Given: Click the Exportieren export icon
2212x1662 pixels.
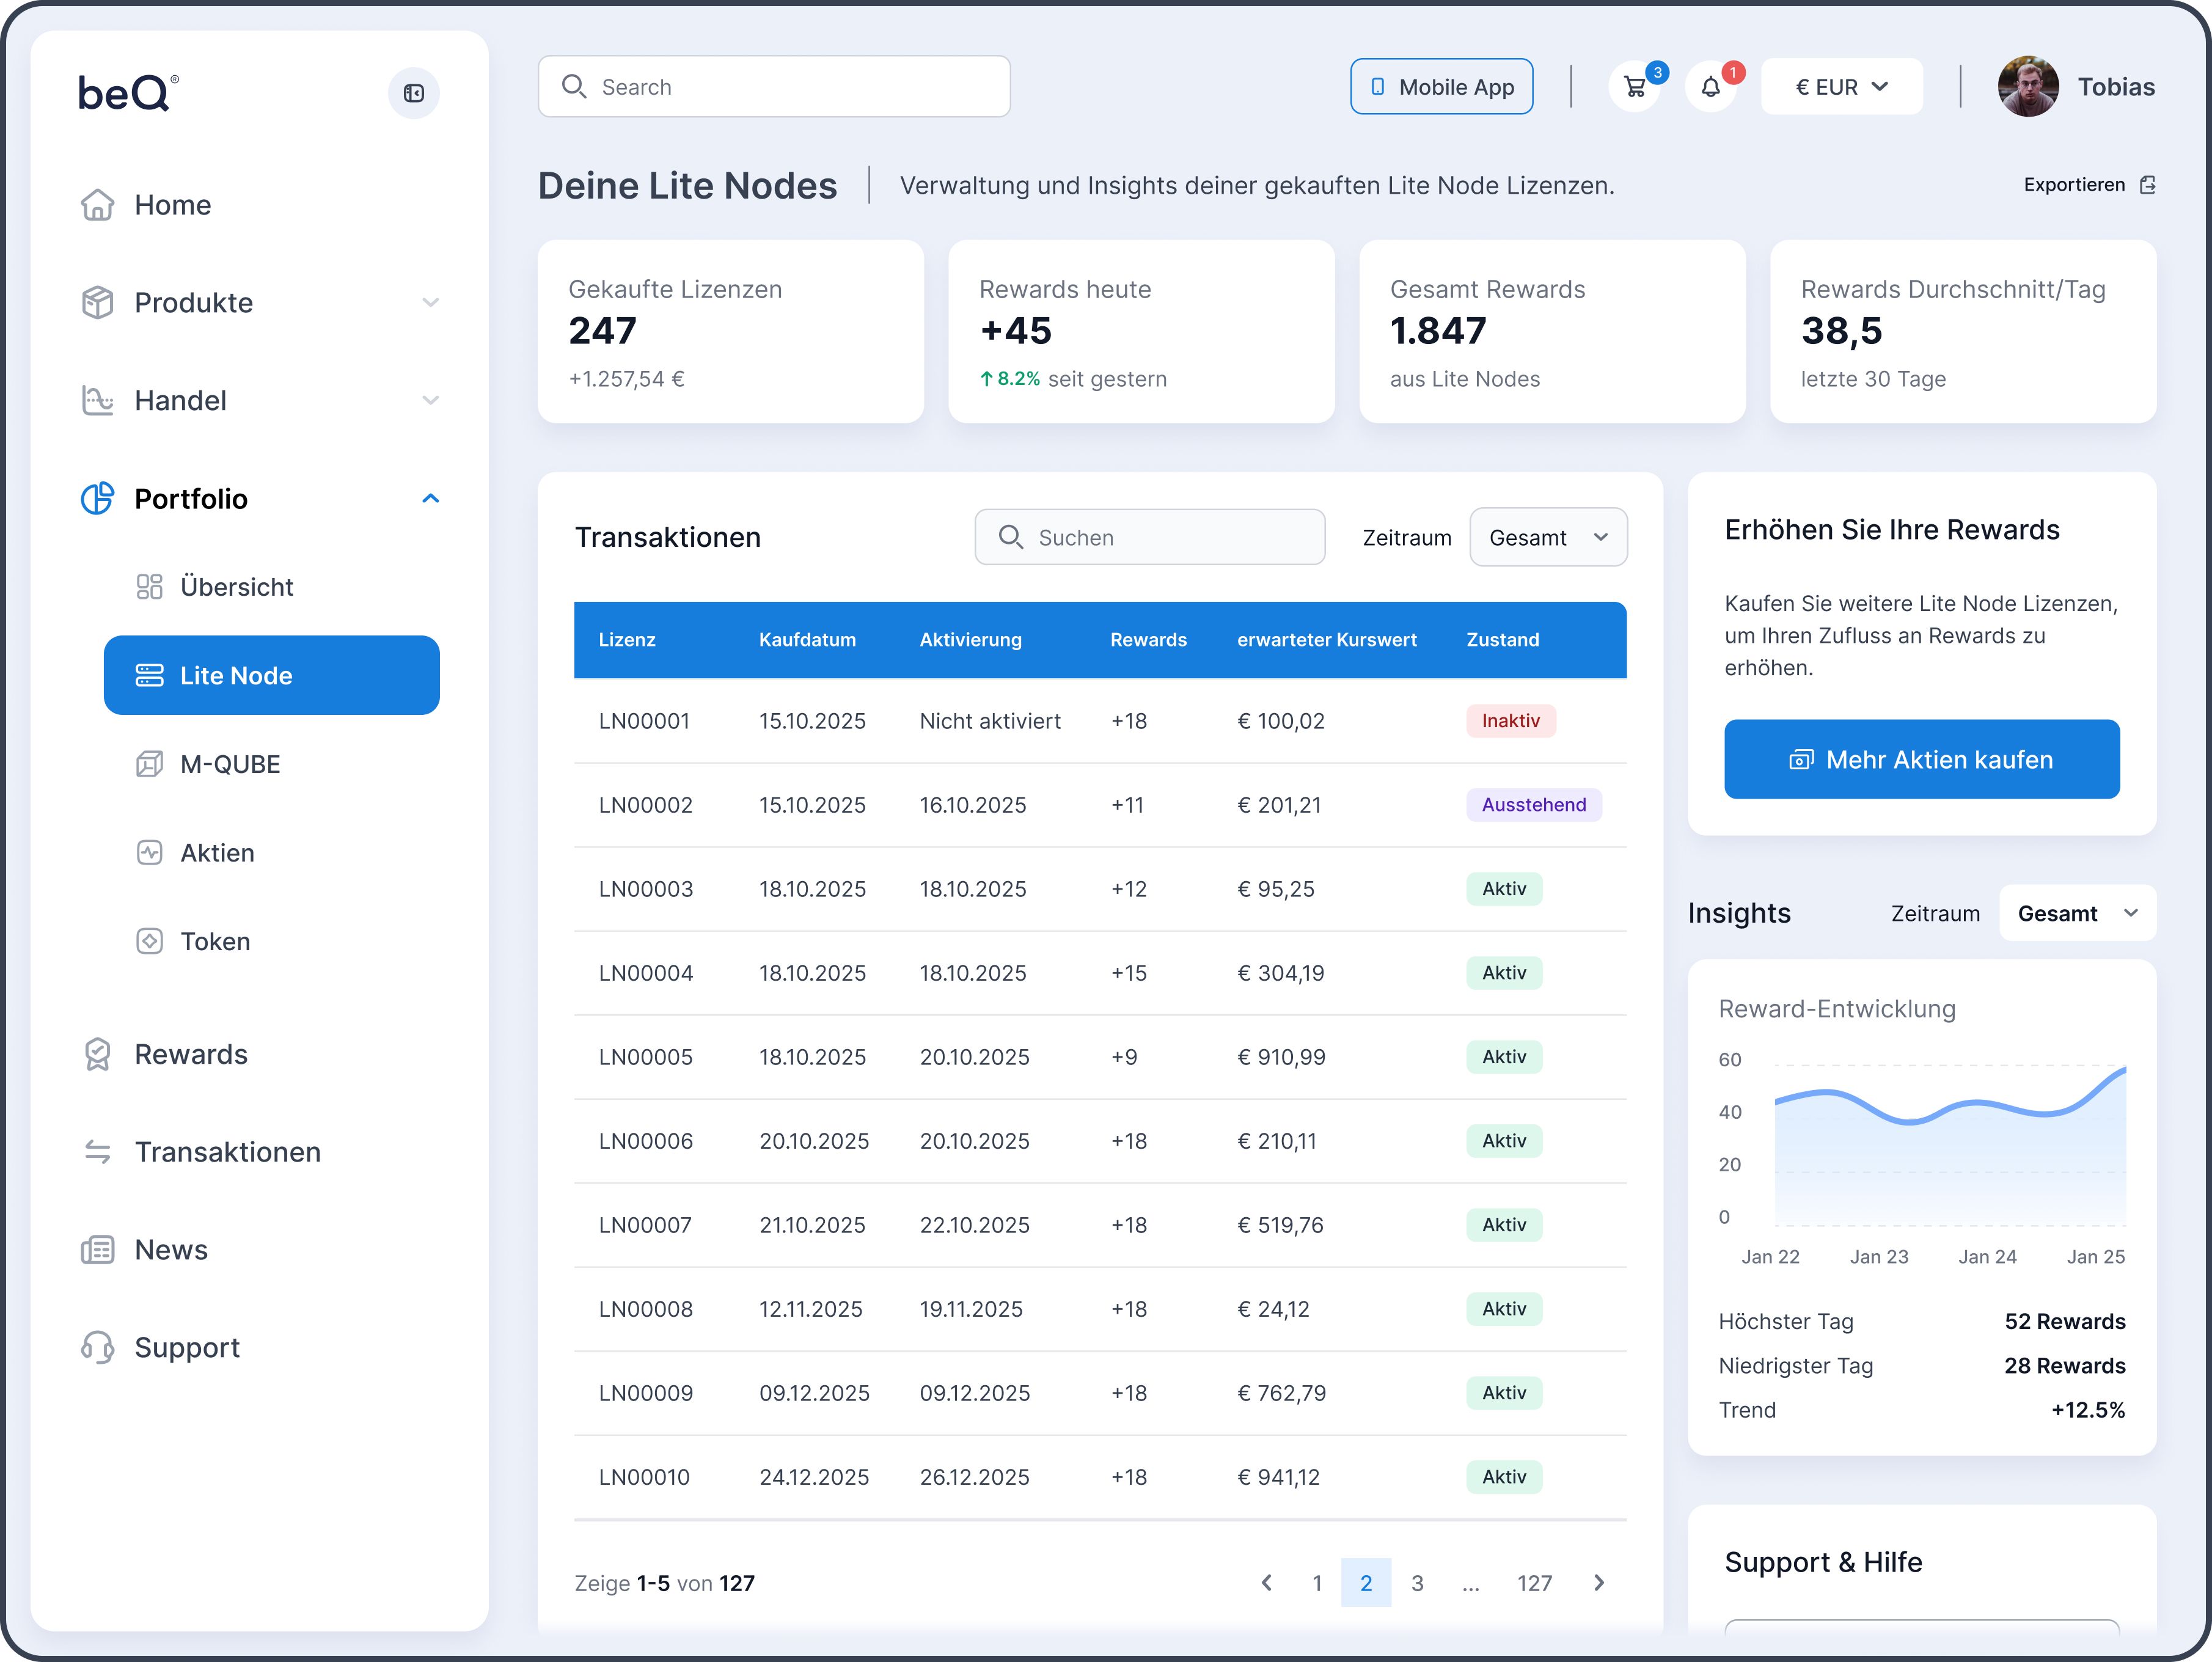Looking at the screenshot, I should [2147, 185].
